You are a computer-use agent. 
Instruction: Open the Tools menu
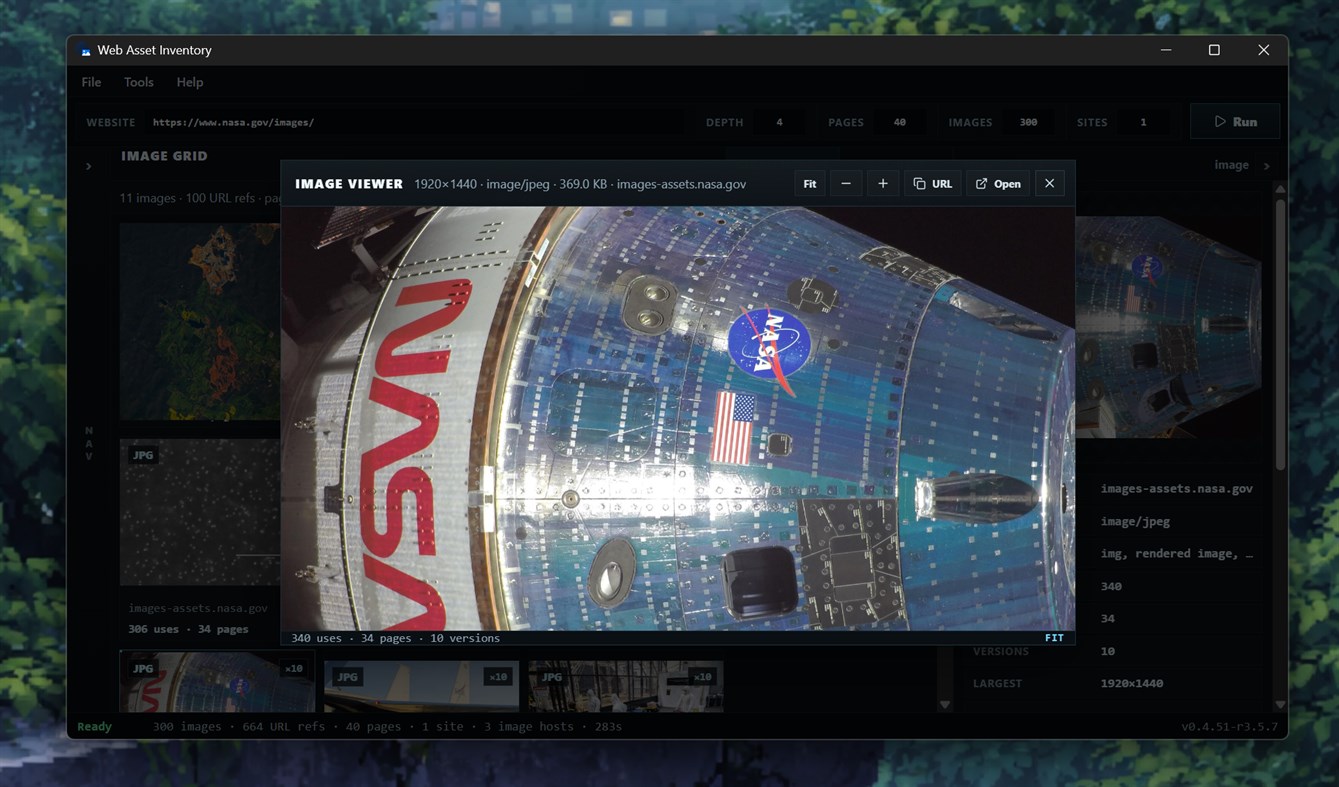click(139, 82)
